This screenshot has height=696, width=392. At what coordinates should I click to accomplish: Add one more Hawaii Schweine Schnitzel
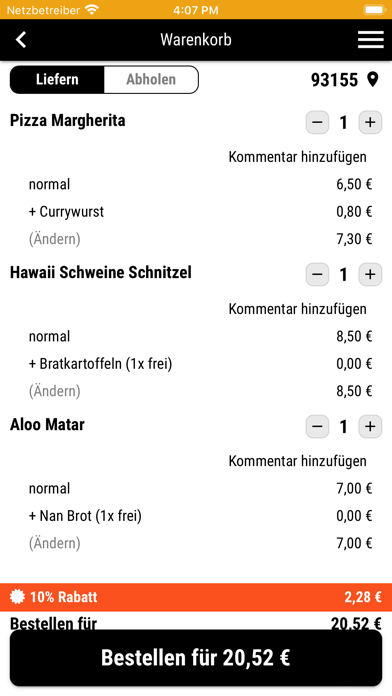(370, 274)
